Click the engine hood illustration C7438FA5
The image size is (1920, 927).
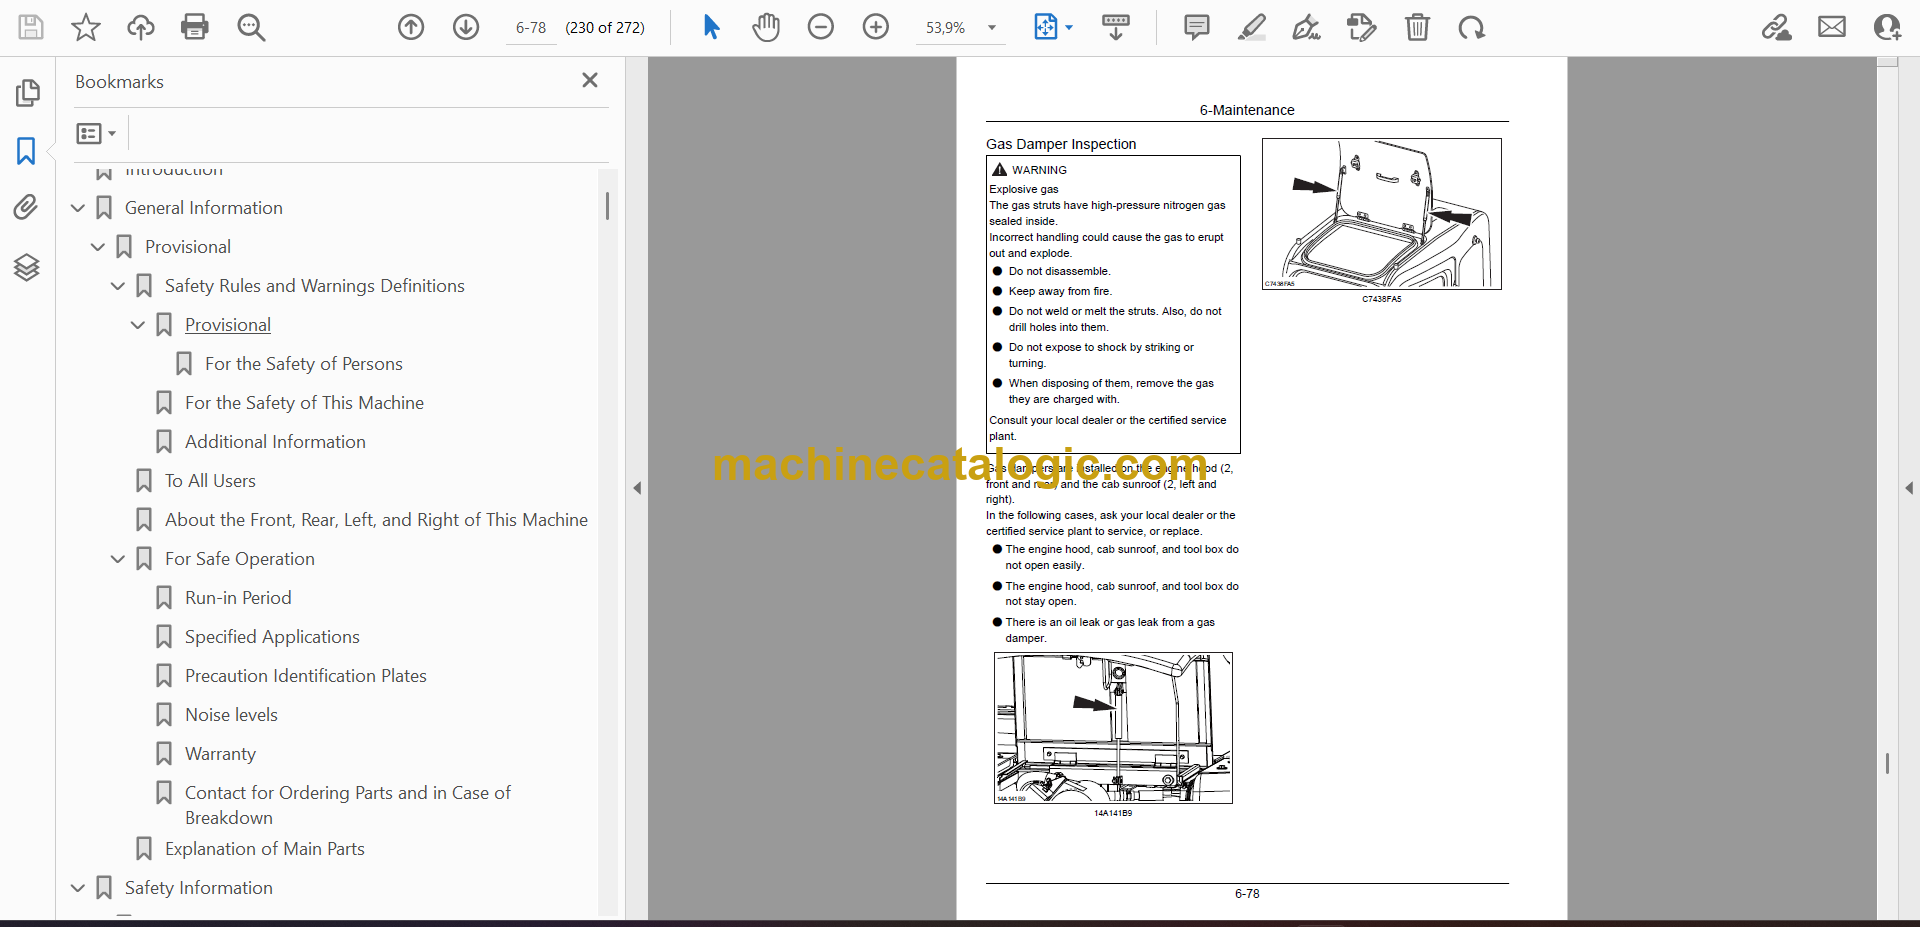click(x=1381, y=214)
